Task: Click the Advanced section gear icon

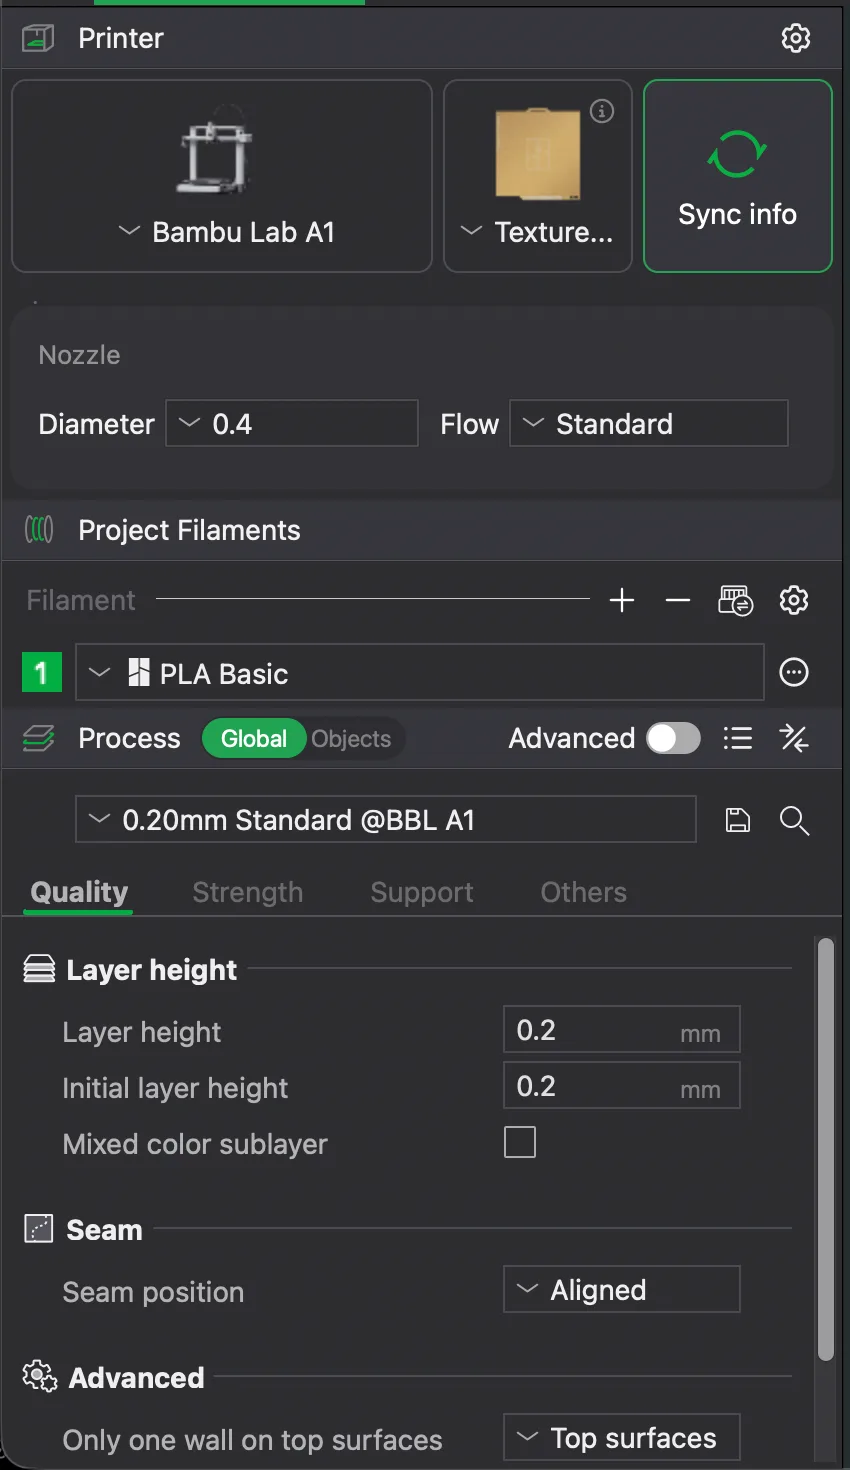Action: click(x=40, y=1376)
